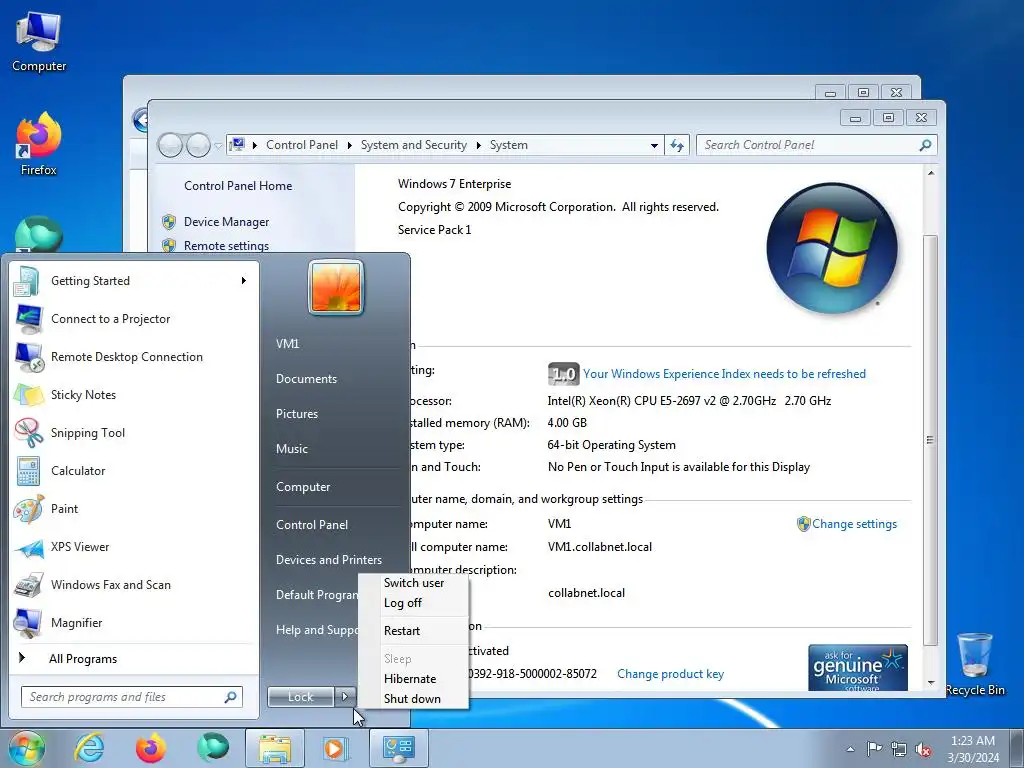Image resolution: width=1024 pixels, height=768 pixels.
Task: Click the user account picture
Action: [336, 287]
